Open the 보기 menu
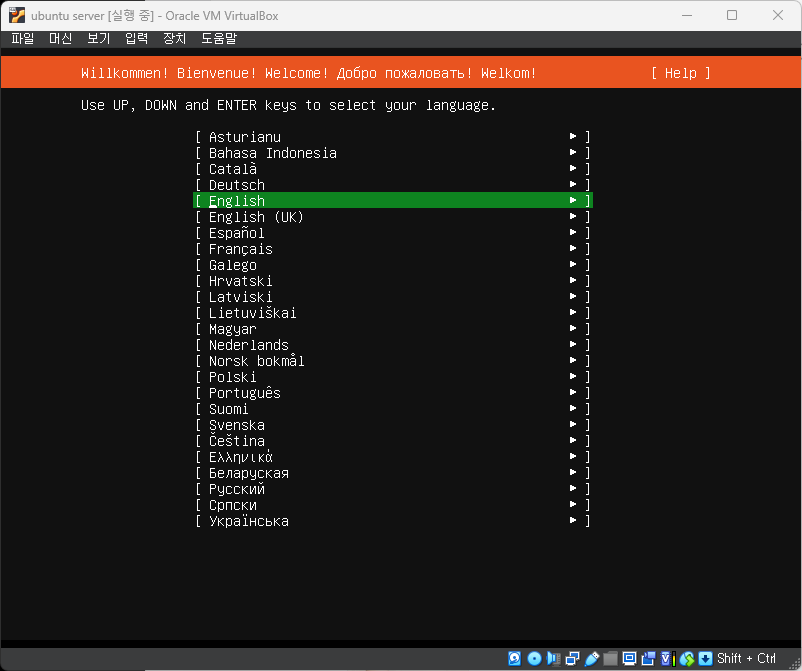 99,38
